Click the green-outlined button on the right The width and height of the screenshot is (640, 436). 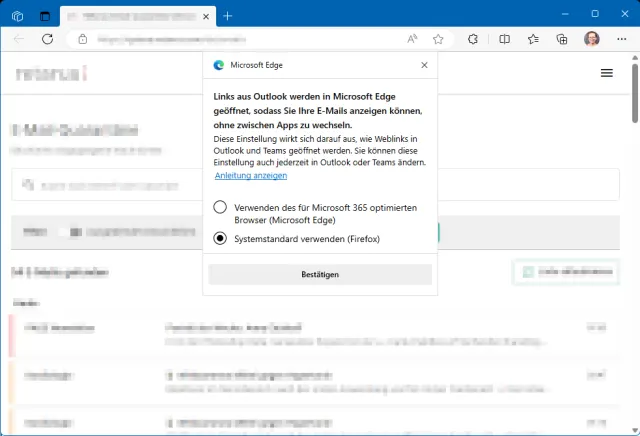click(x=566, y=272)
